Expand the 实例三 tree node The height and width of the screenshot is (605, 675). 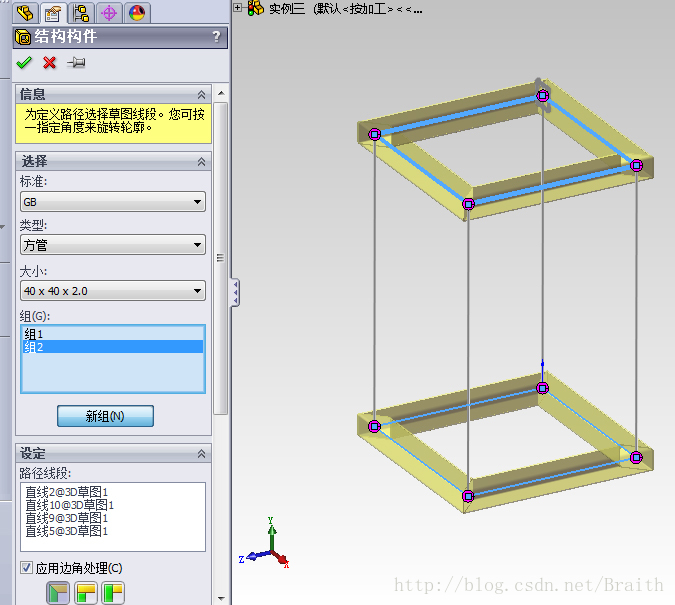pos(237,7)
